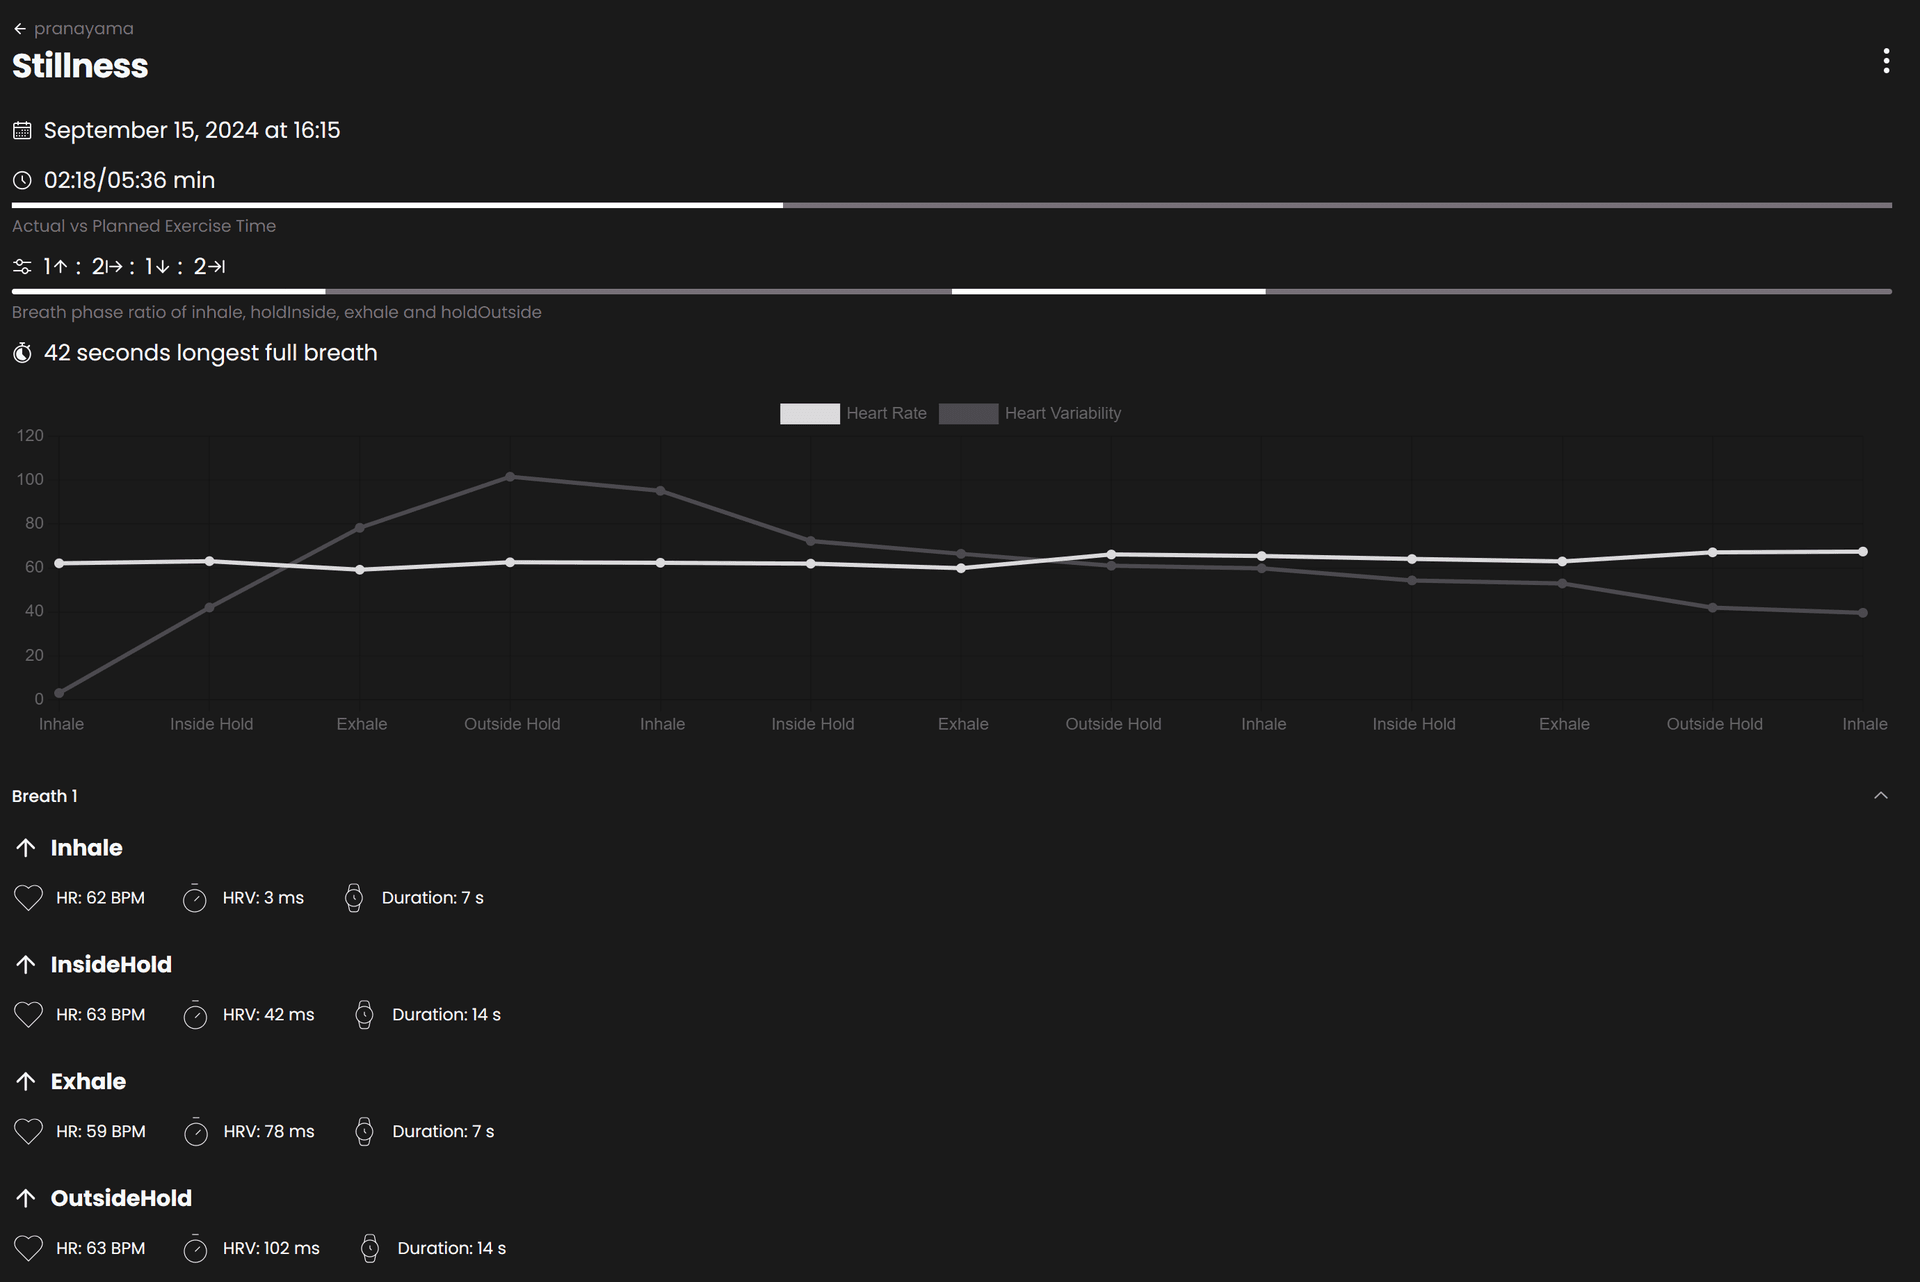Image resolution: width=1920 pixels, height=1282 pixels.
Task: Click the sliders icon by breath ratio
Action: (22, 267)
